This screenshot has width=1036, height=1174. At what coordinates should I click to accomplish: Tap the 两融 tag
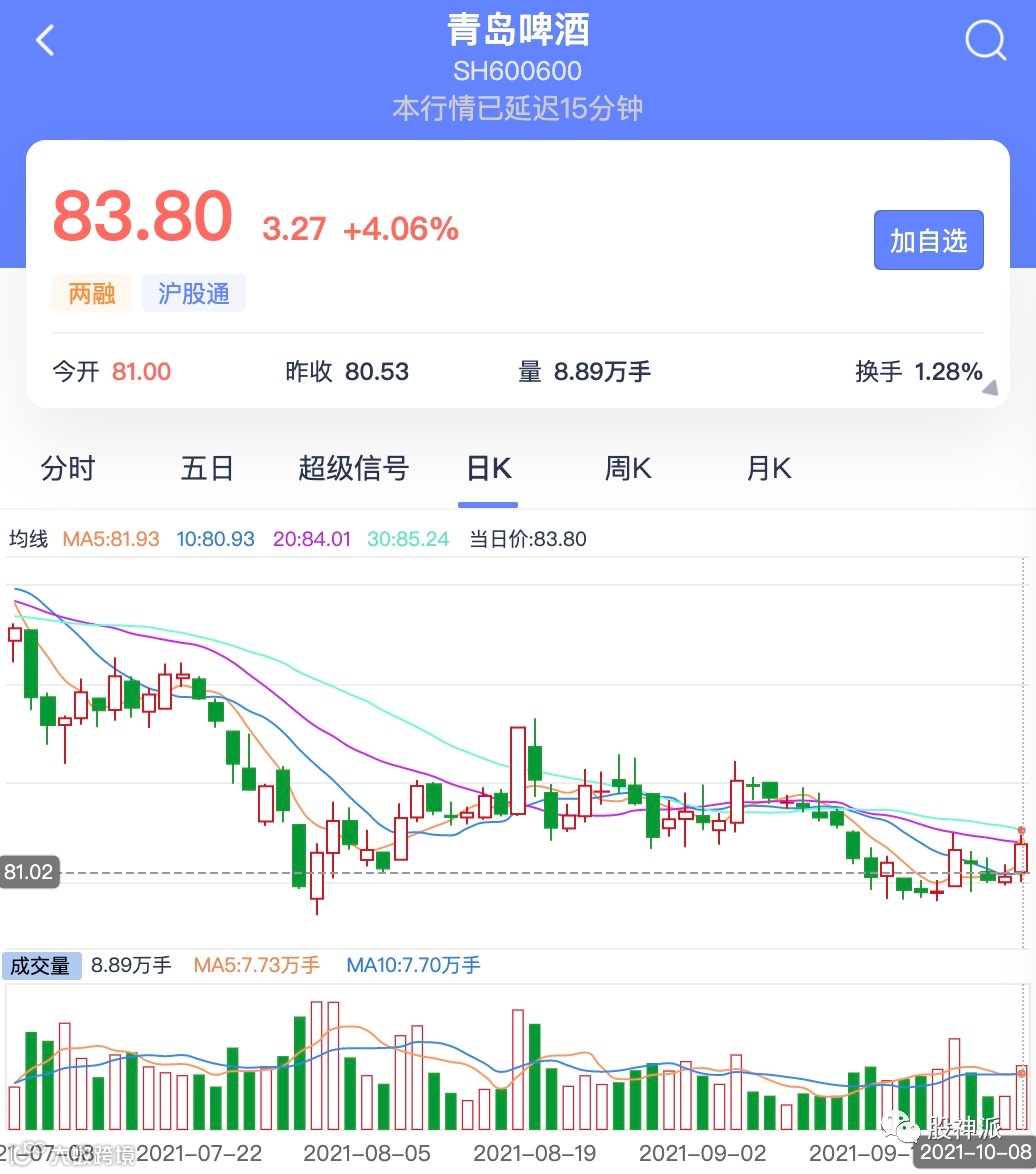point(91,294)
